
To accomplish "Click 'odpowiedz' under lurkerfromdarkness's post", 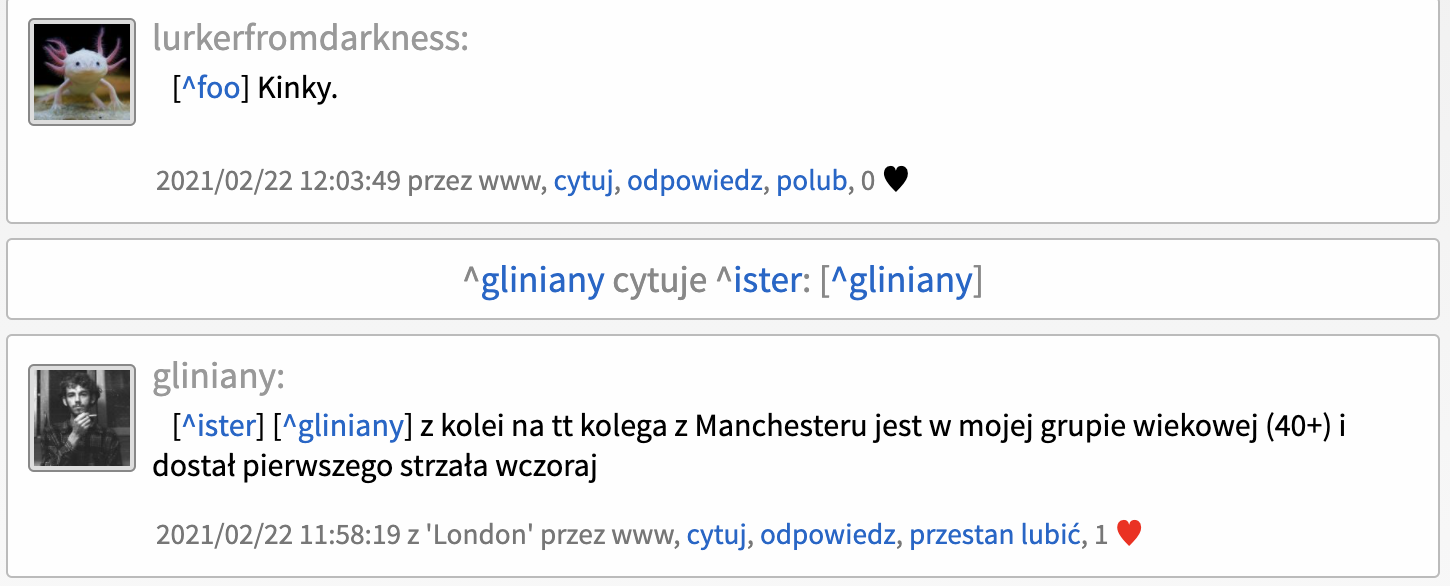I will click(694, 182).
